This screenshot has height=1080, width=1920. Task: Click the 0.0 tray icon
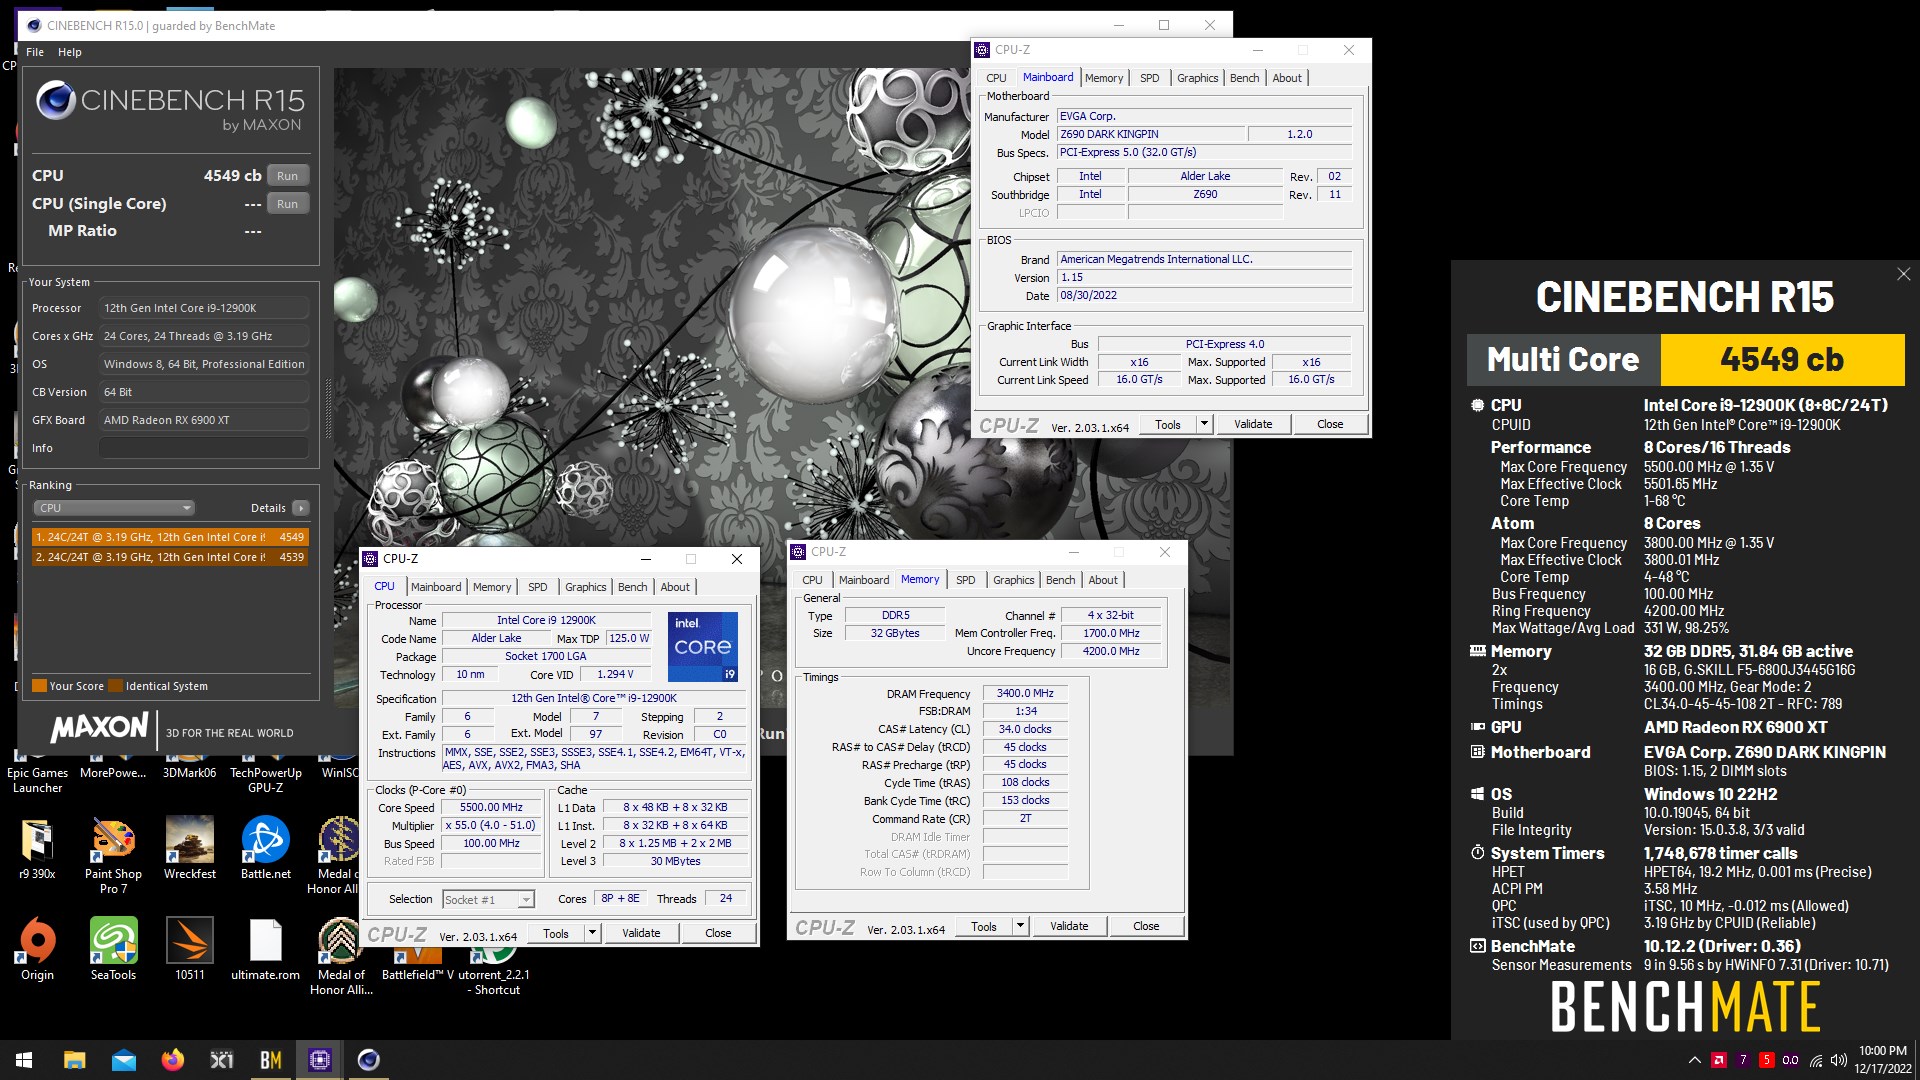point(1791,1060)
